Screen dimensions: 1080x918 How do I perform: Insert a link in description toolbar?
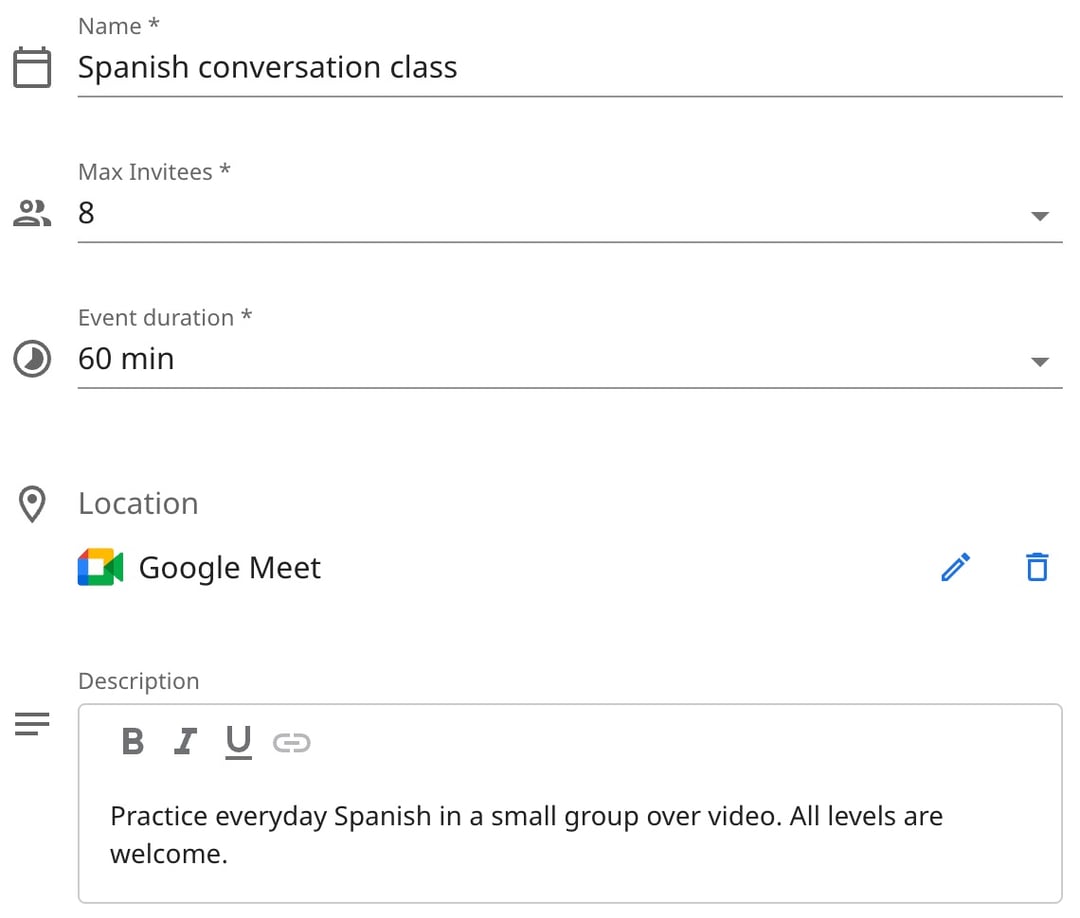(291, 742)
